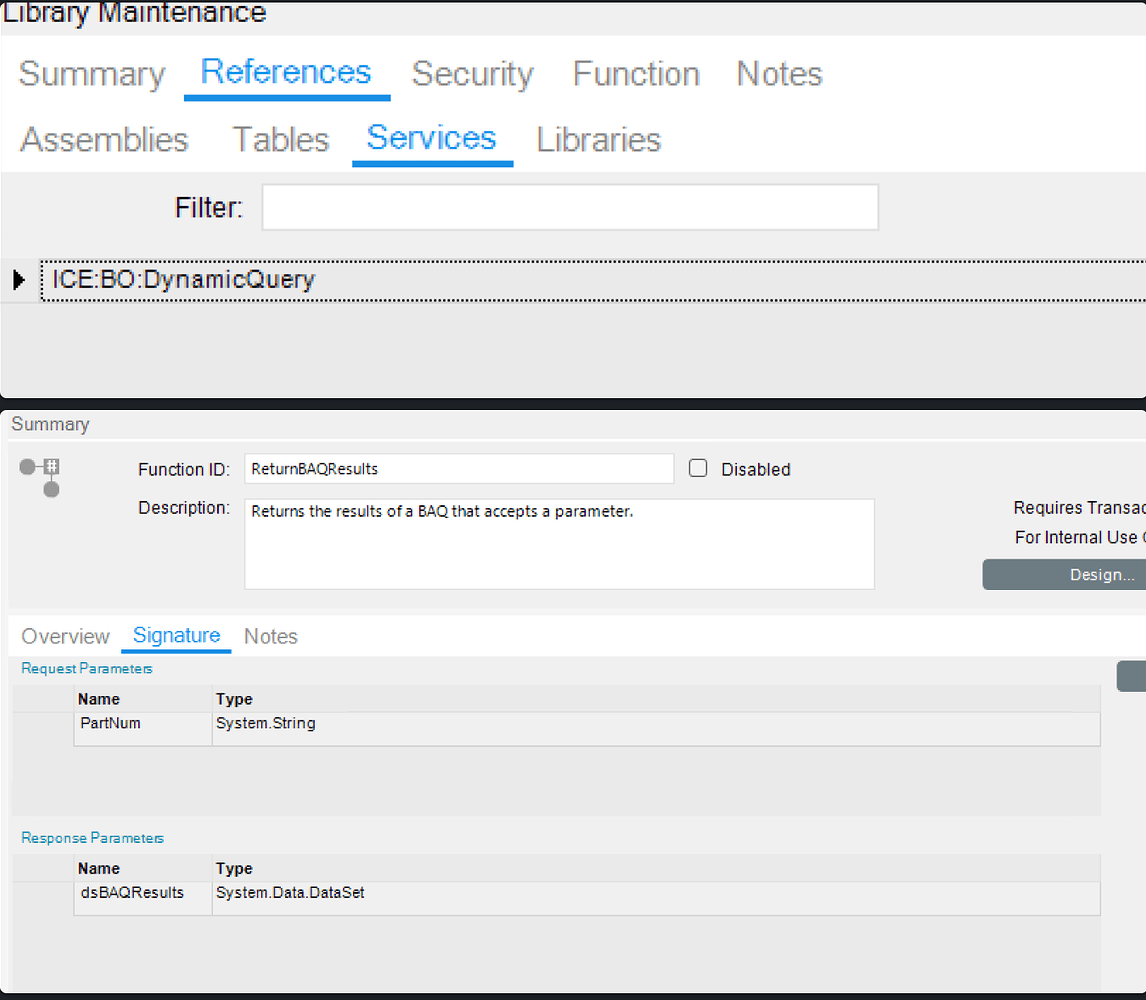Click the function workflow icon beside Function ID

(37, 476)
